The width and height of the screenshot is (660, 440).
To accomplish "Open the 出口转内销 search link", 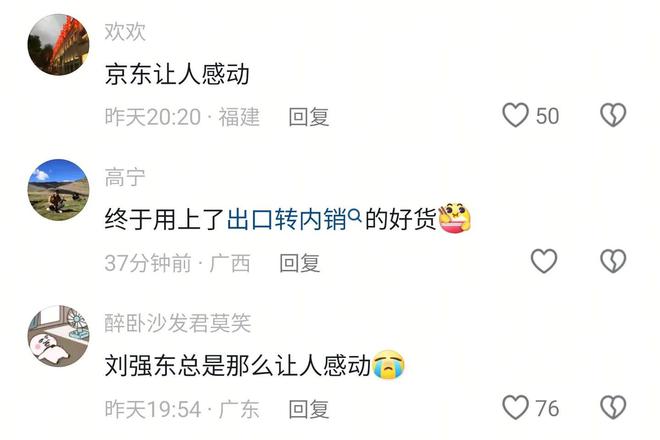I will click(x=287, y=219).
